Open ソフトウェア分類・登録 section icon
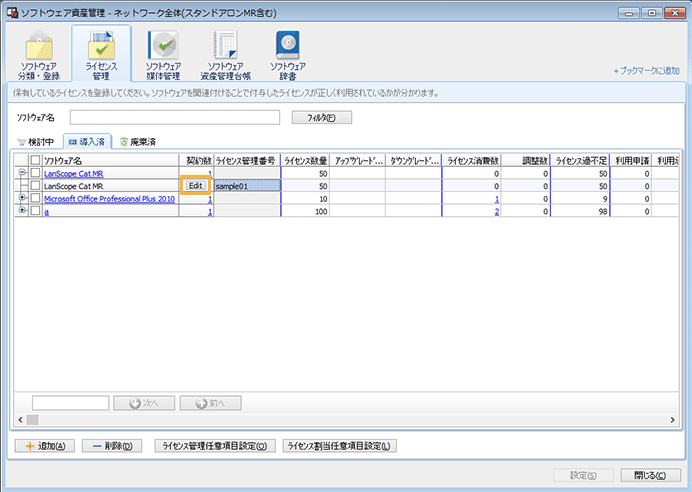 pyautogui.click(x=39, y=55)
